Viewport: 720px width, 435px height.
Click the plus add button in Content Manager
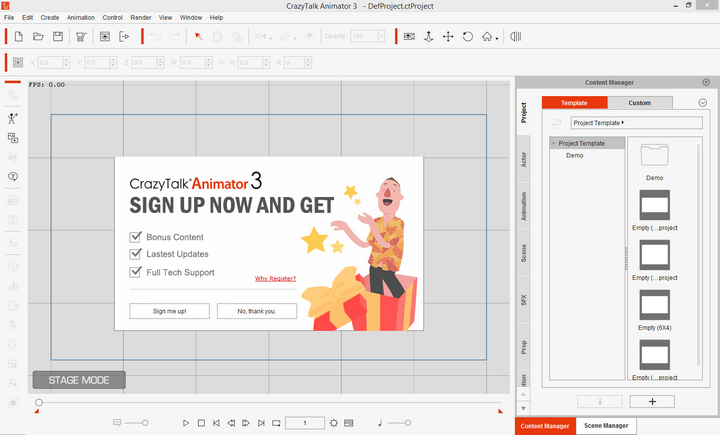pyautogui.click(x=652, y=401)
